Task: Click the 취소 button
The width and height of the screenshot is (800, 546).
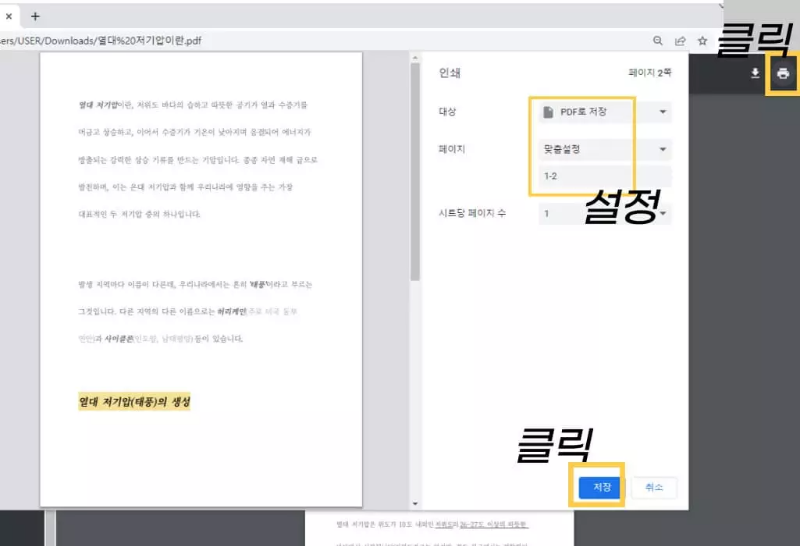Action: point(654,487)
